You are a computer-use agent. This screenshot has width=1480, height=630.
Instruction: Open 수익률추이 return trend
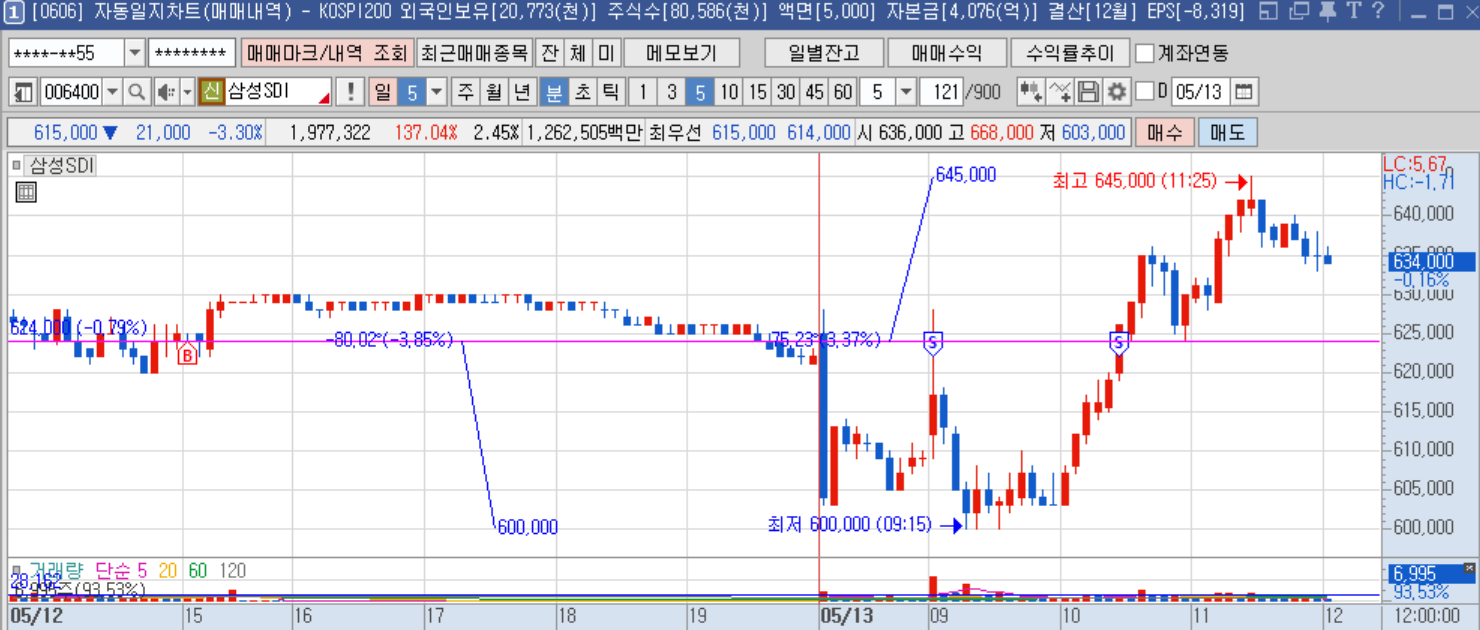click(1070, 53)
